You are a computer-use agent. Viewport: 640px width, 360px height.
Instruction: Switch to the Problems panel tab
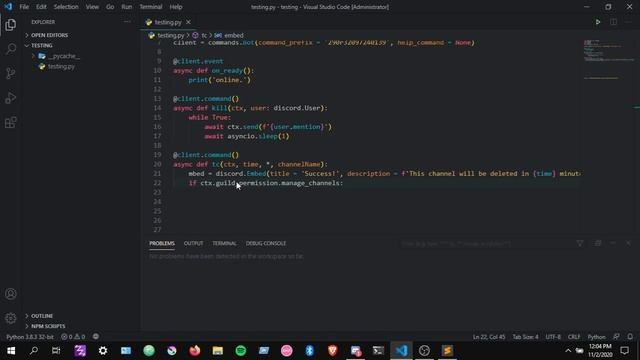coord(162,243)
